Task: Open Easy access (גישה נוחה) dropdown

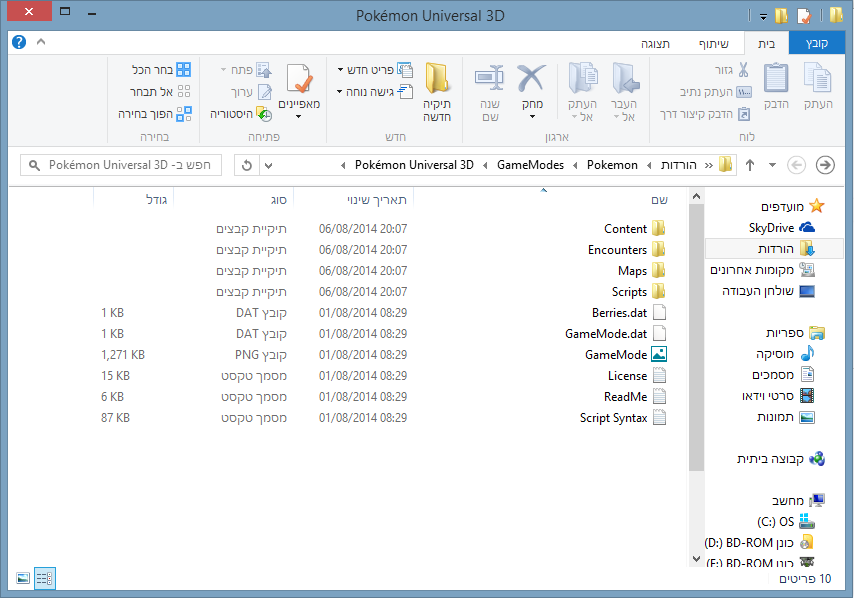Action: (x=375, y=92)
